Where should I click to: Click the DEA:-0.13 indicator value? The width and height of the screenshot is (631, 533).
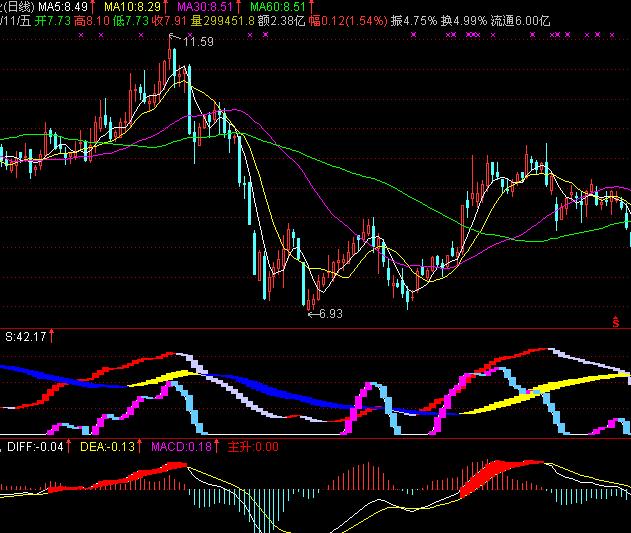[107, 446]
